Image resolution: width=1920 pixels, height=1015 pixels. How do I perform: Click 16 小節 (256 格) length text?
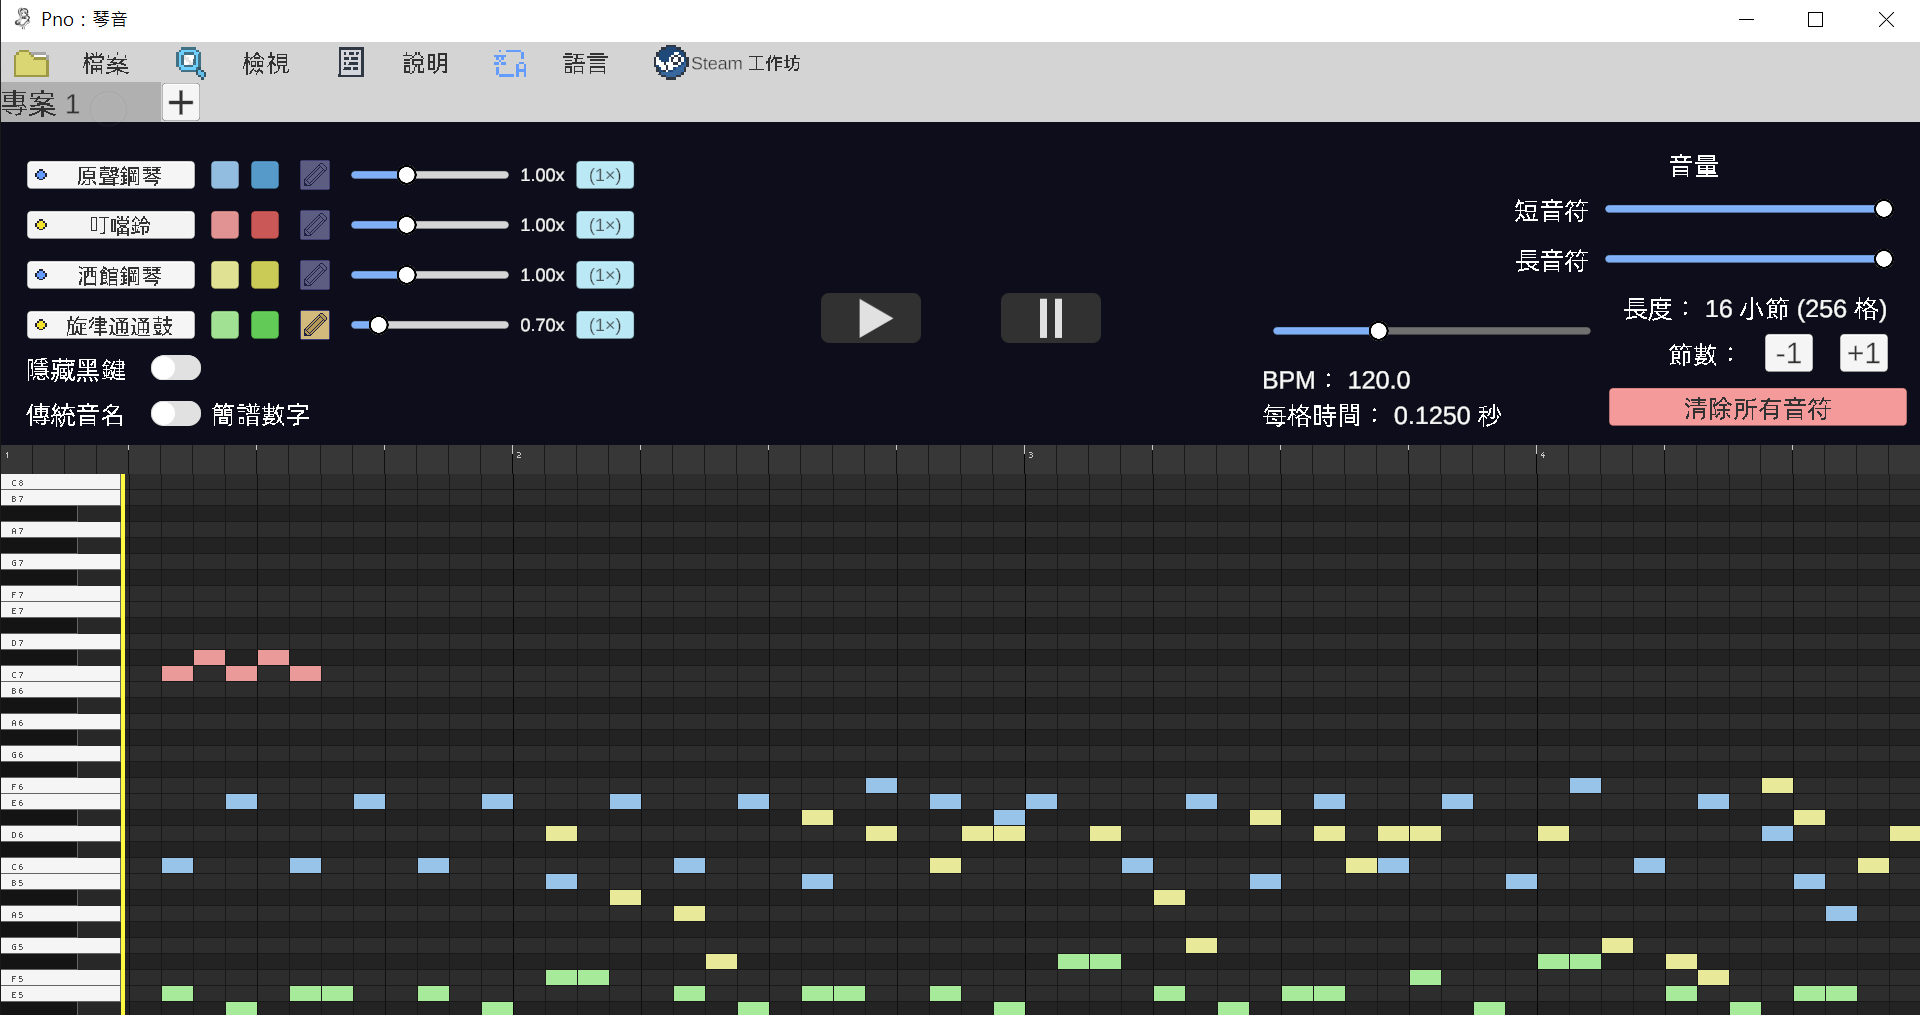[1796, 309]
